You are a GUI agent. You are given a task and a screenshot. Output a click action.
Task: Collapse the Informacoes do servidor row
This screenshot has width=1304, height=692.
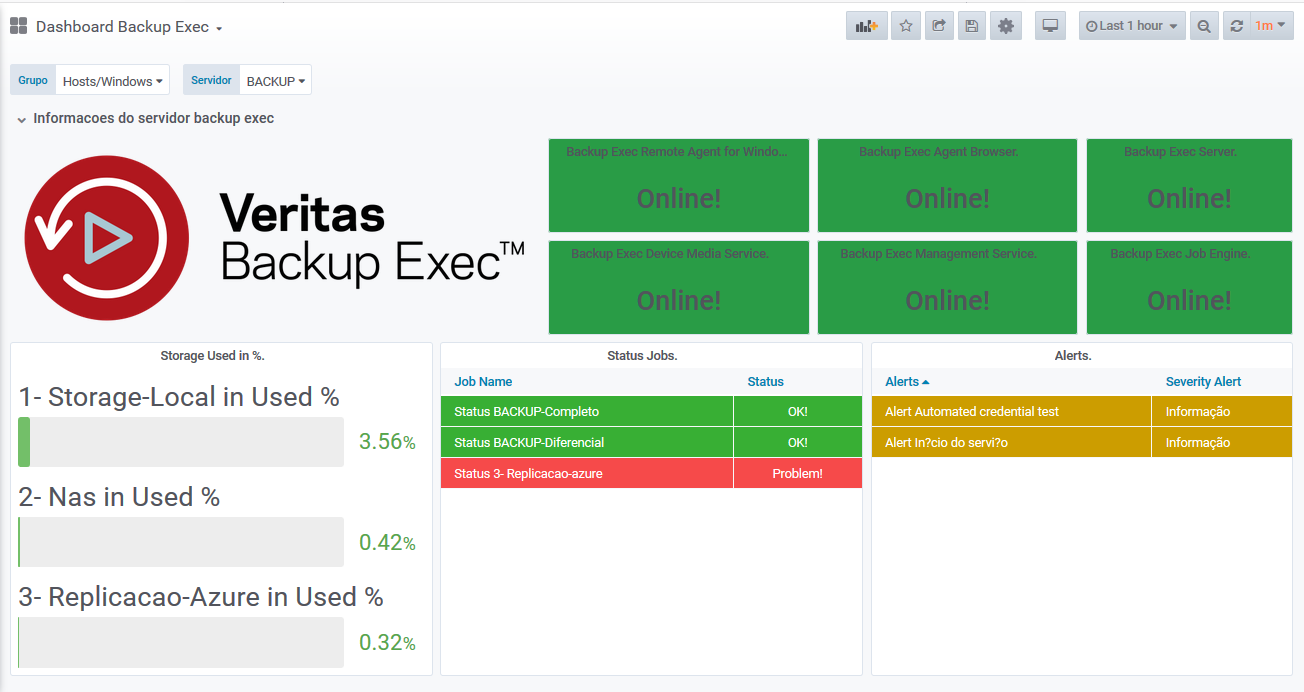(x=22, y=119)
